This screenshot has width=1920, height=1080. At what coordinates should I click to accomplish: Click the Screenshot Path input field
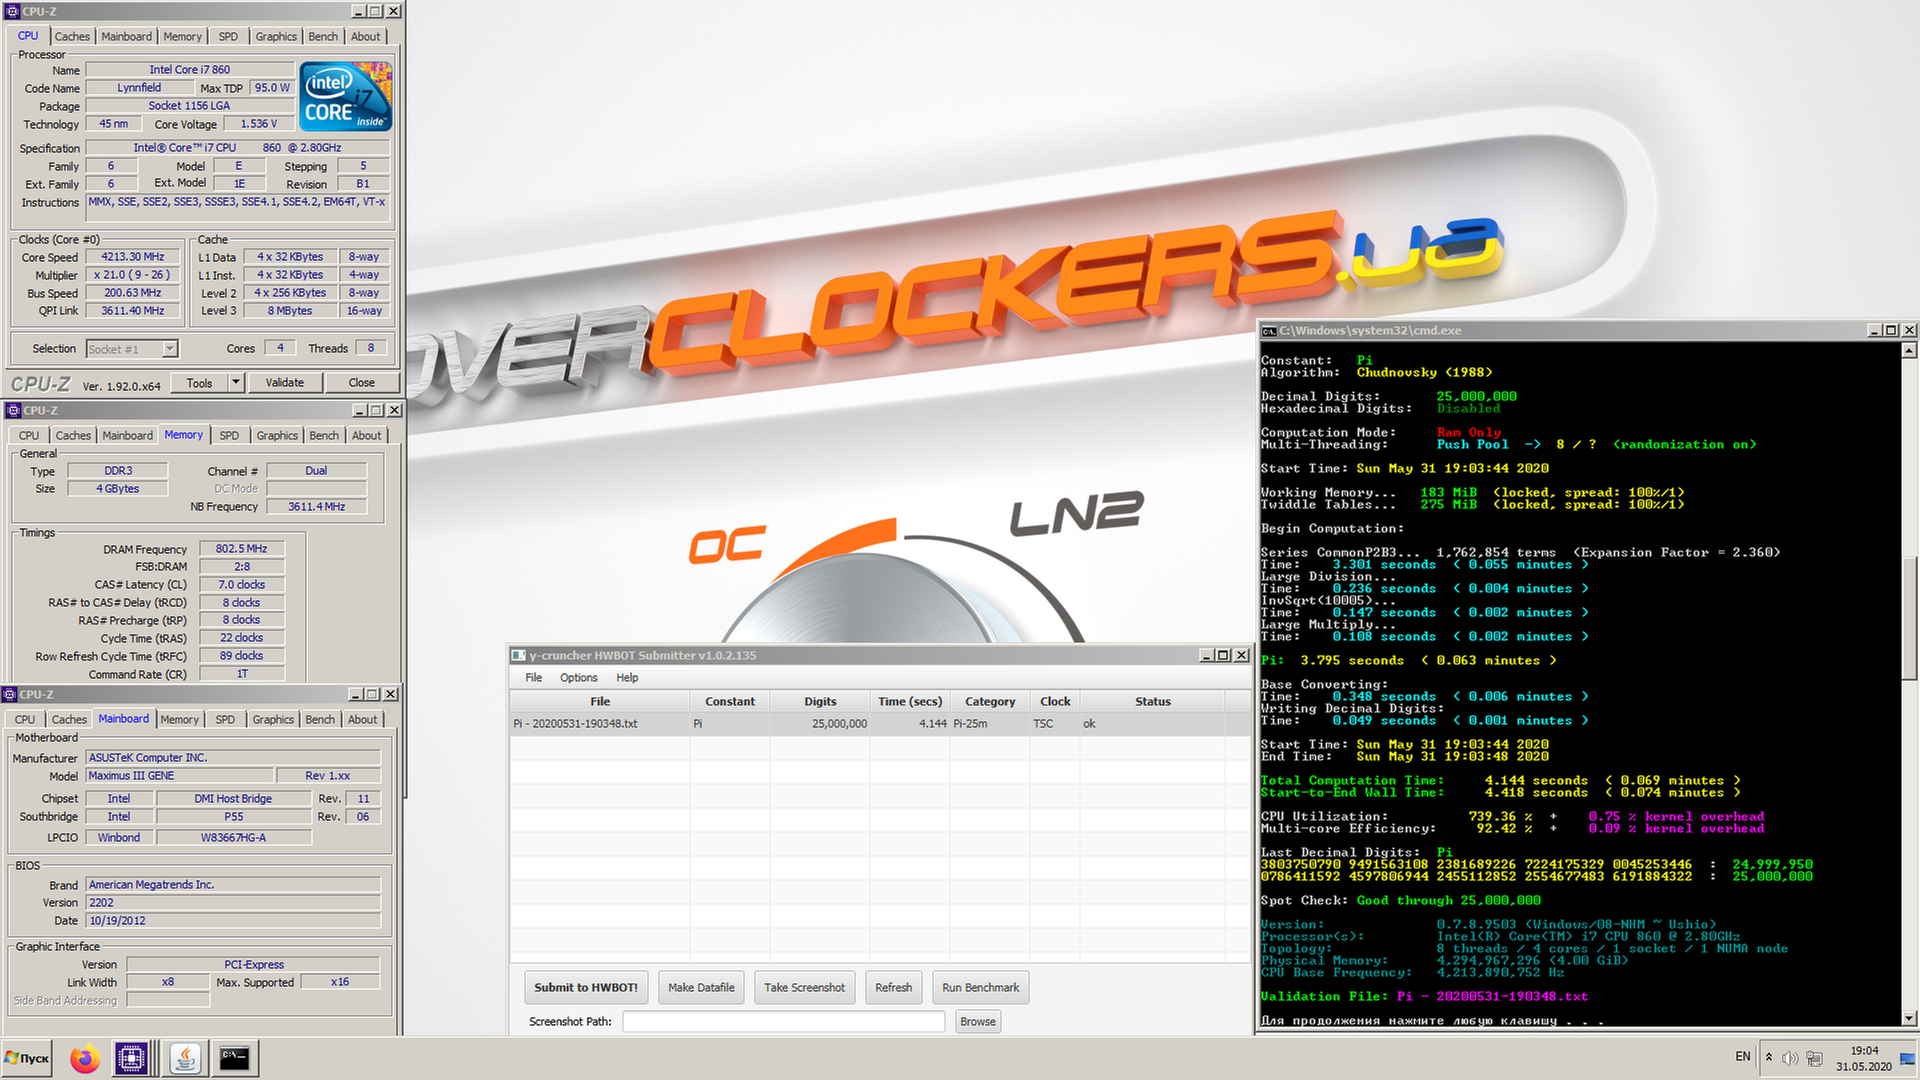click(x=783, y=1021)
